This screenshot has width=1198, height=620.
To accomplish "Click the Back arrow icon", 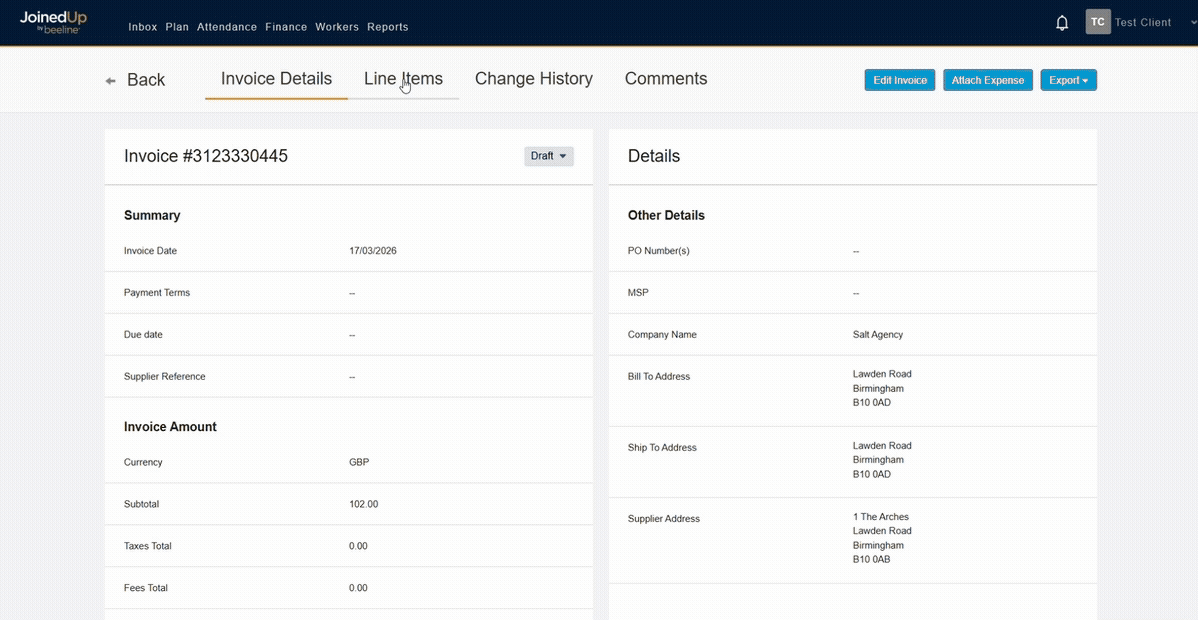I will pos(111,81).
